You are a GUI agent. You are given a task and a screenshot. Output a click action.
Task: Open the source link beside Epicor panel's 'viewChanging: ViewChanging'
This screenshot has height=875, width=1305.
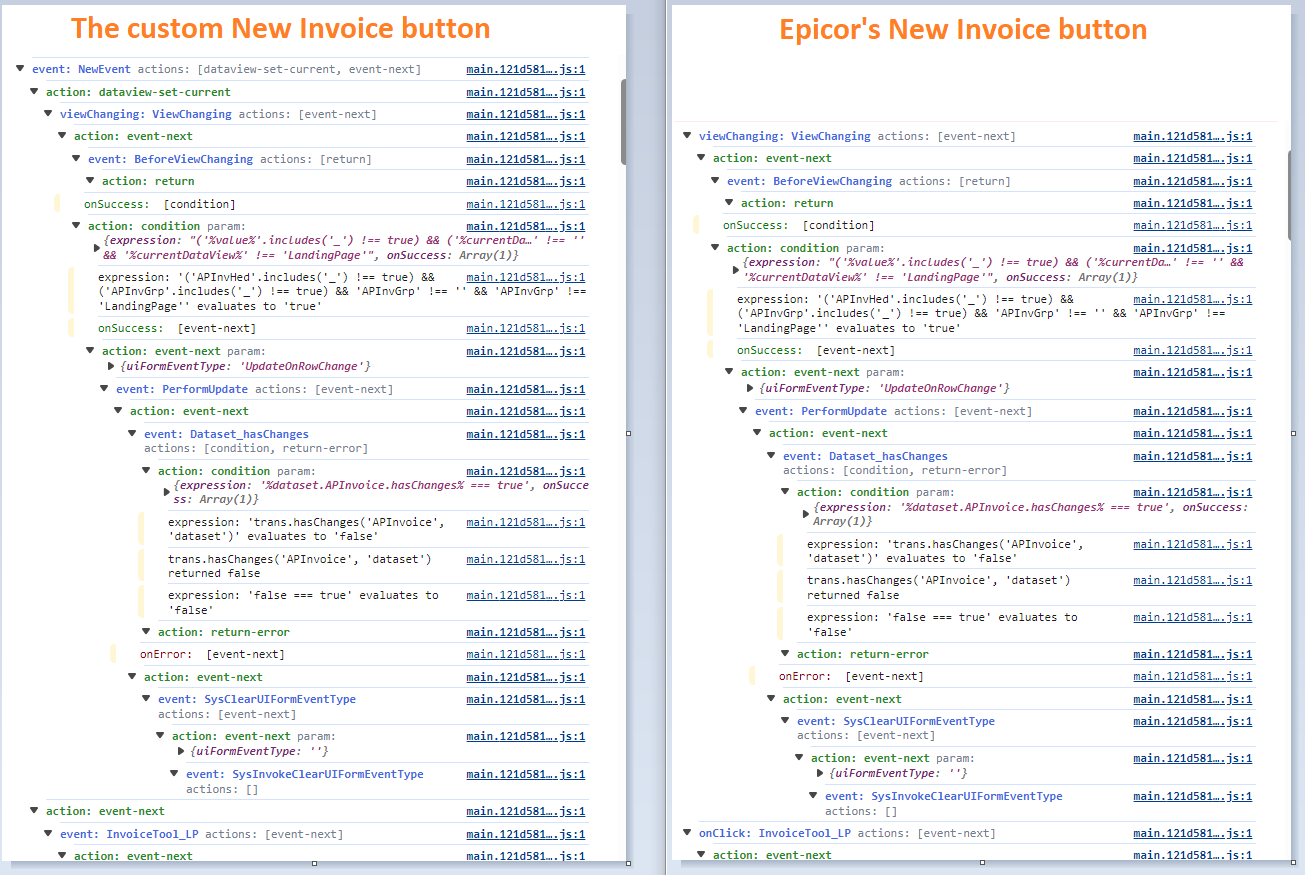[1193, 136]
